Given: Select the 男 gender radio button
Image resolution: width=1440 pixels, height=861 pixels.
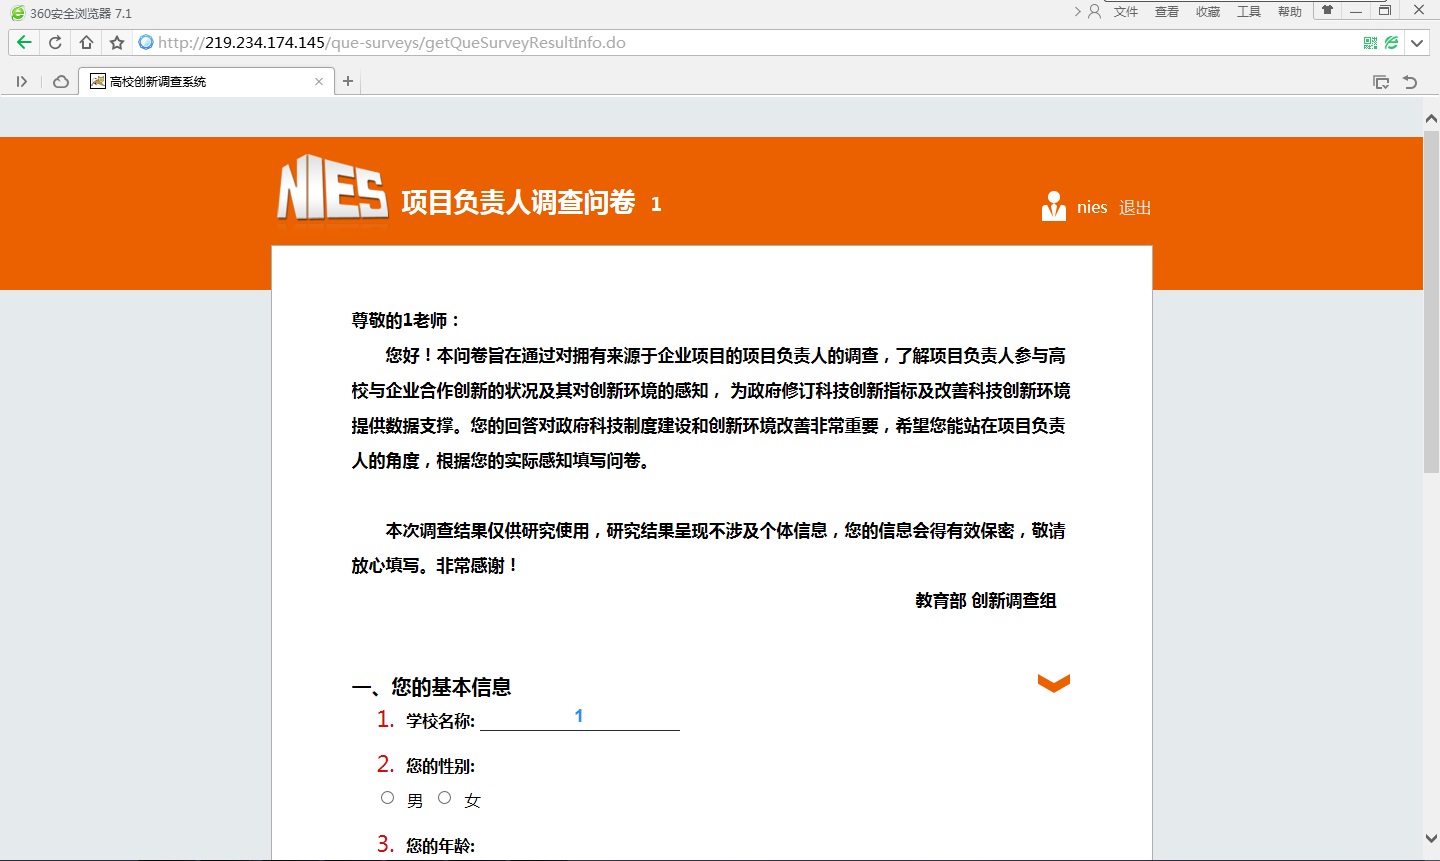Looking at the screenshot, I should [387, 797].
